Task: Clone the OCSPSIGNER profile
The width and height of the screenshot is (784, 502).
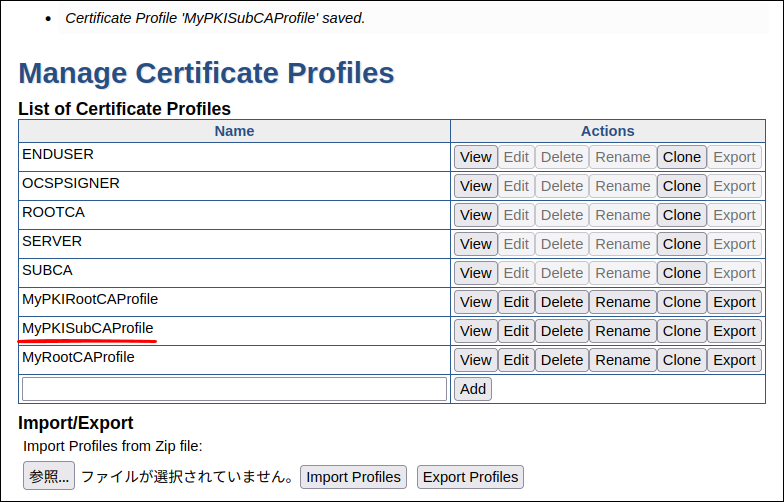Action: 681,186
